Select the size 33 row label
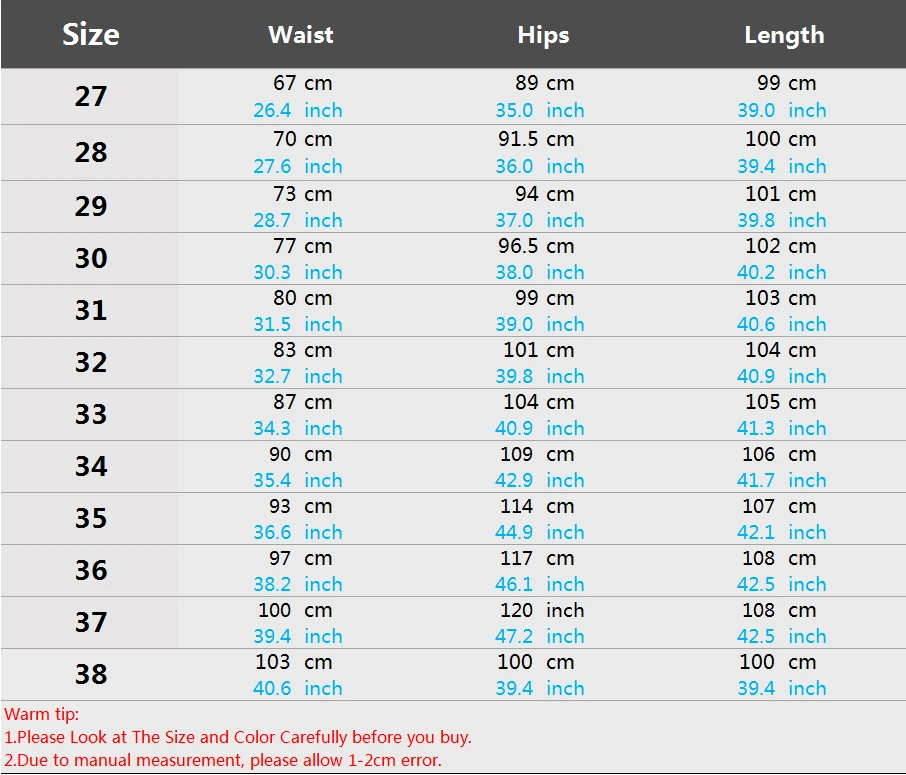Viewport: 906px width, 775px height. pos(91,414)
